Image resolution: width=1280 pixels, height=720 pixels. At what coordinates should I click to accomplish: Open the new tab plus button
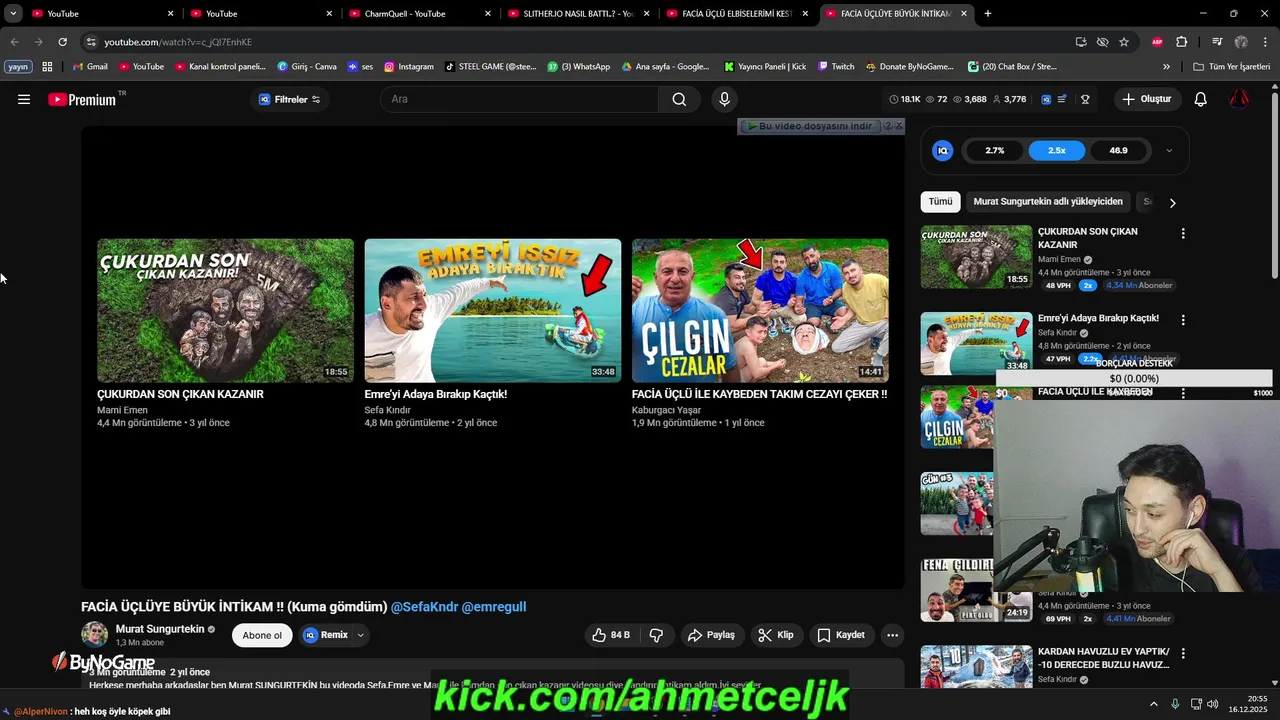point(988,13)
